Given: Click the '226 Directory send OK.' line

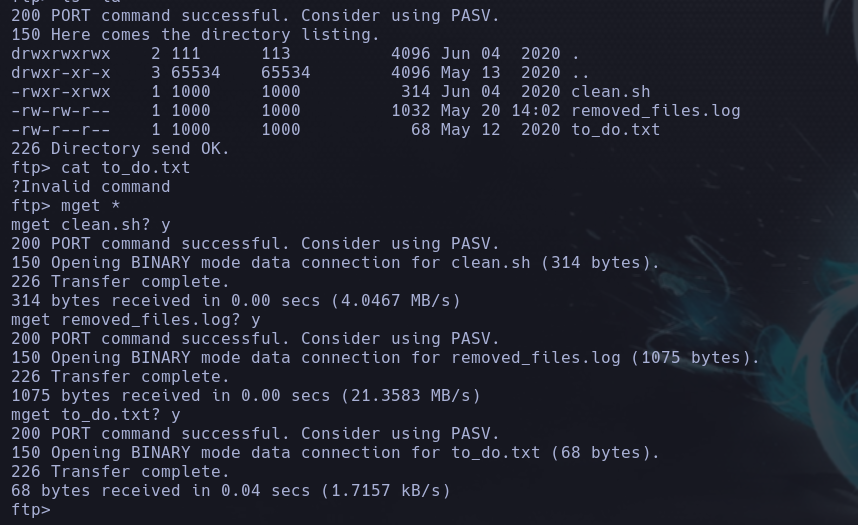Looking at the screenshot, I should coord(120,148).
